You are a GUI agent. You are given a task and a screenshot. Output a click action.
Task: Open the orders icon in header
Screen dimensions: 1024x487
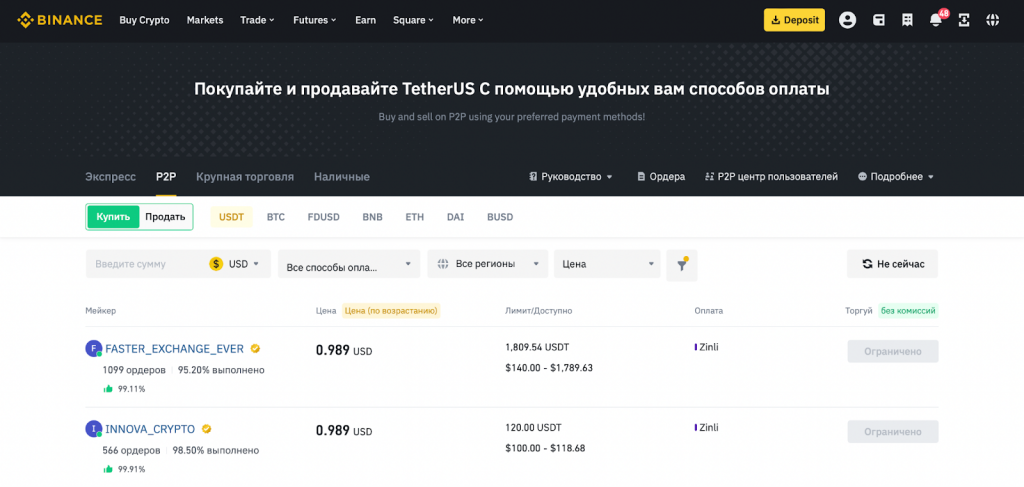pyautogui.click(x=907, y=20)
